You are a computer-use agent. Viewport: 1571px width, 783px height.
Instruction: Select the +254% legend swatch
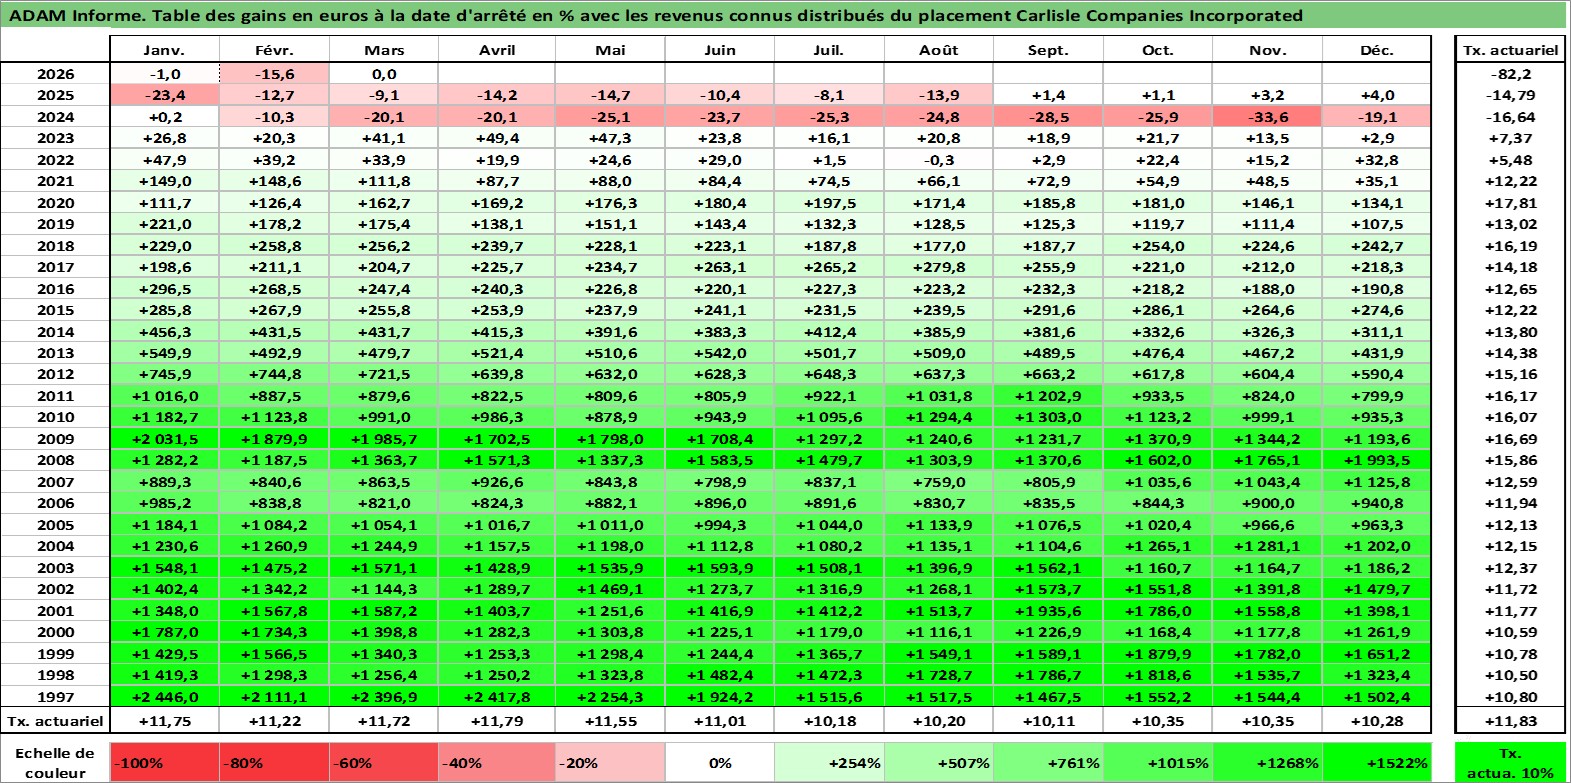click(x=828, y=762)
